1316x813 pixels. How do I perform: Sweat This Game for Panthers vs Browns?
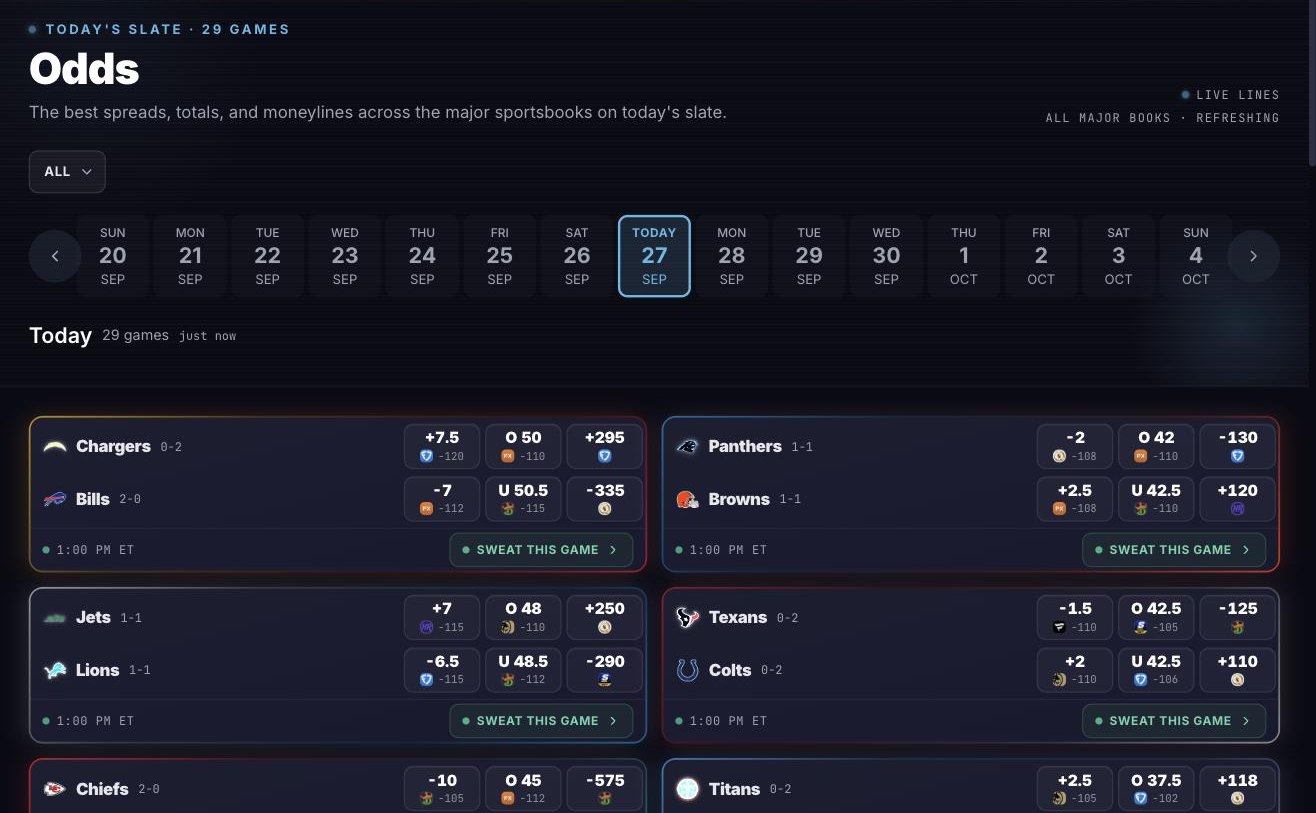point(1174,550)
